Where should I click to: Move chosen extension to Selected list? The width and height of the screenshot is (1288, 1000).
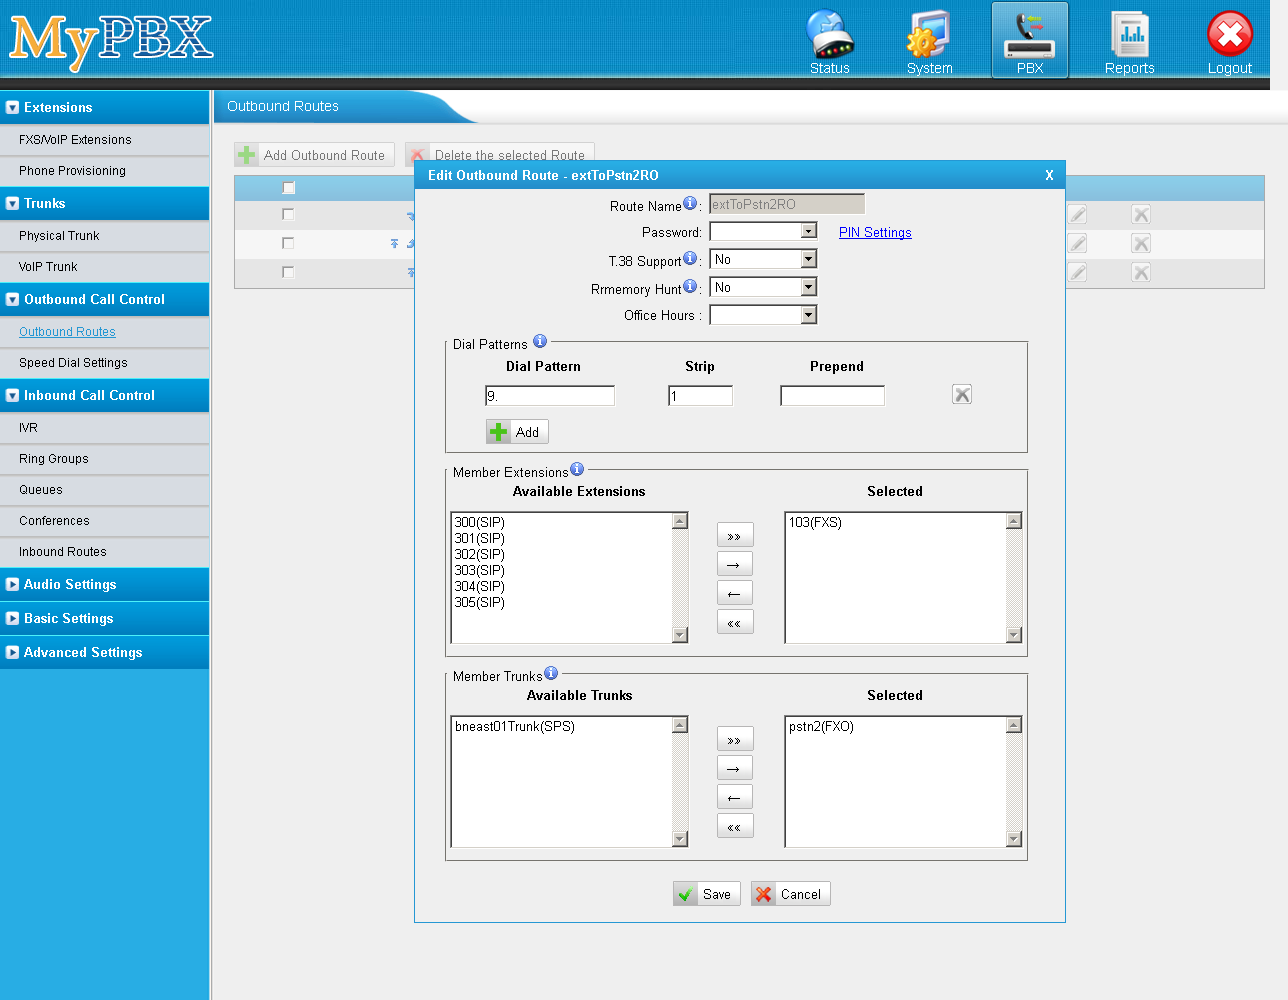click(735, 564)
